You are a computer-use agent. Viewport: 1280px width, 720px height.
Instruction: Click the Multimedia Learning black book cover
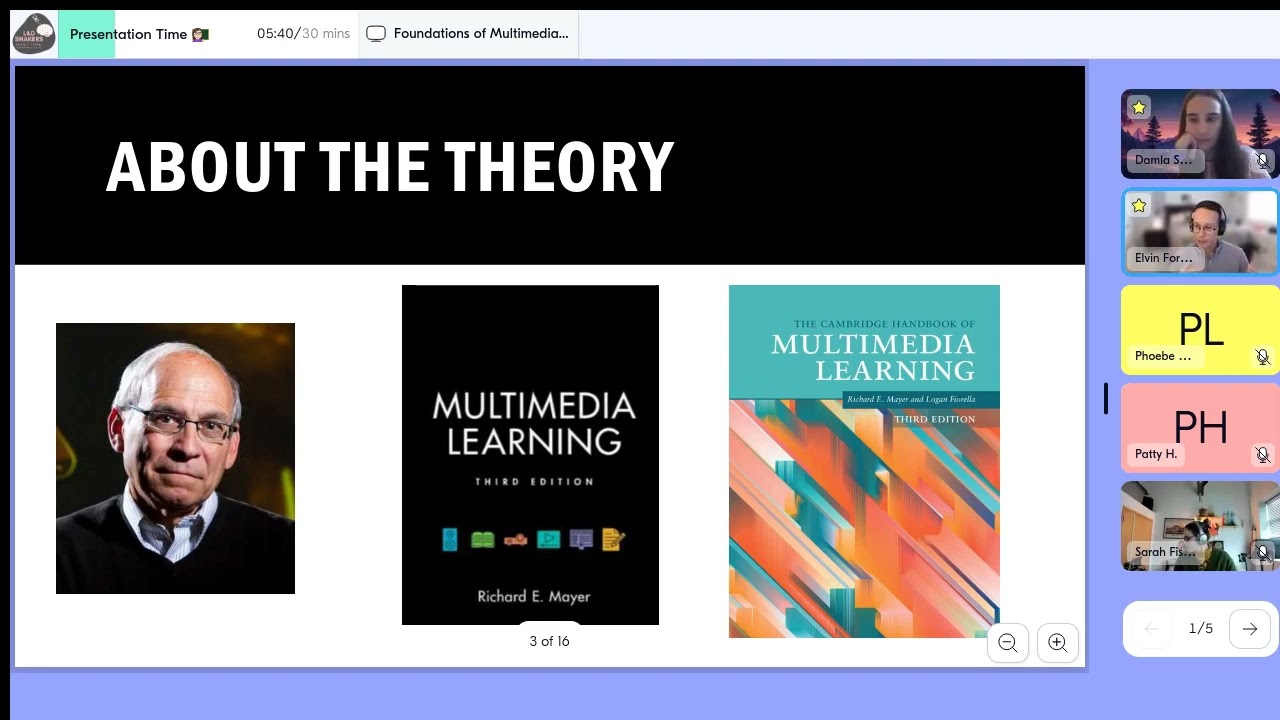coord(530,455)
